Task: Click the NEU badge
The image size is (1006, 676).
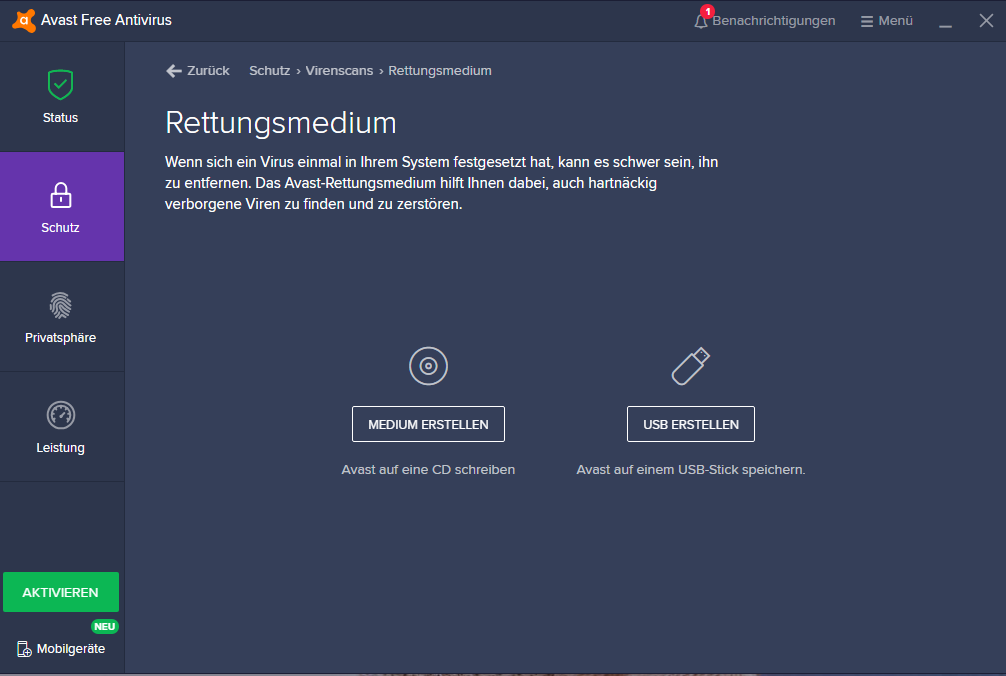Action: pyautogui.click(x=105, y=627)
